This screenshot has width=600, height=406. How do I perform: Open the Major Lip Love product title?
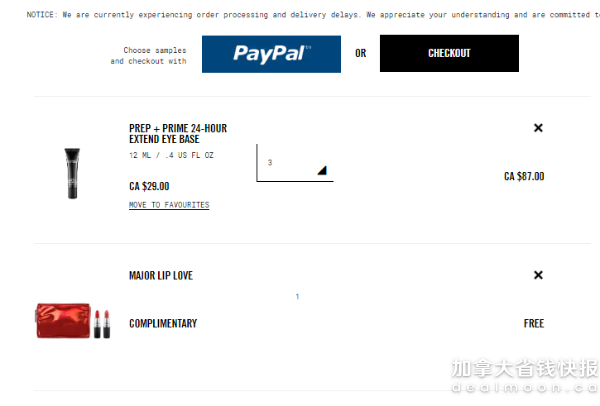point(161,276)
